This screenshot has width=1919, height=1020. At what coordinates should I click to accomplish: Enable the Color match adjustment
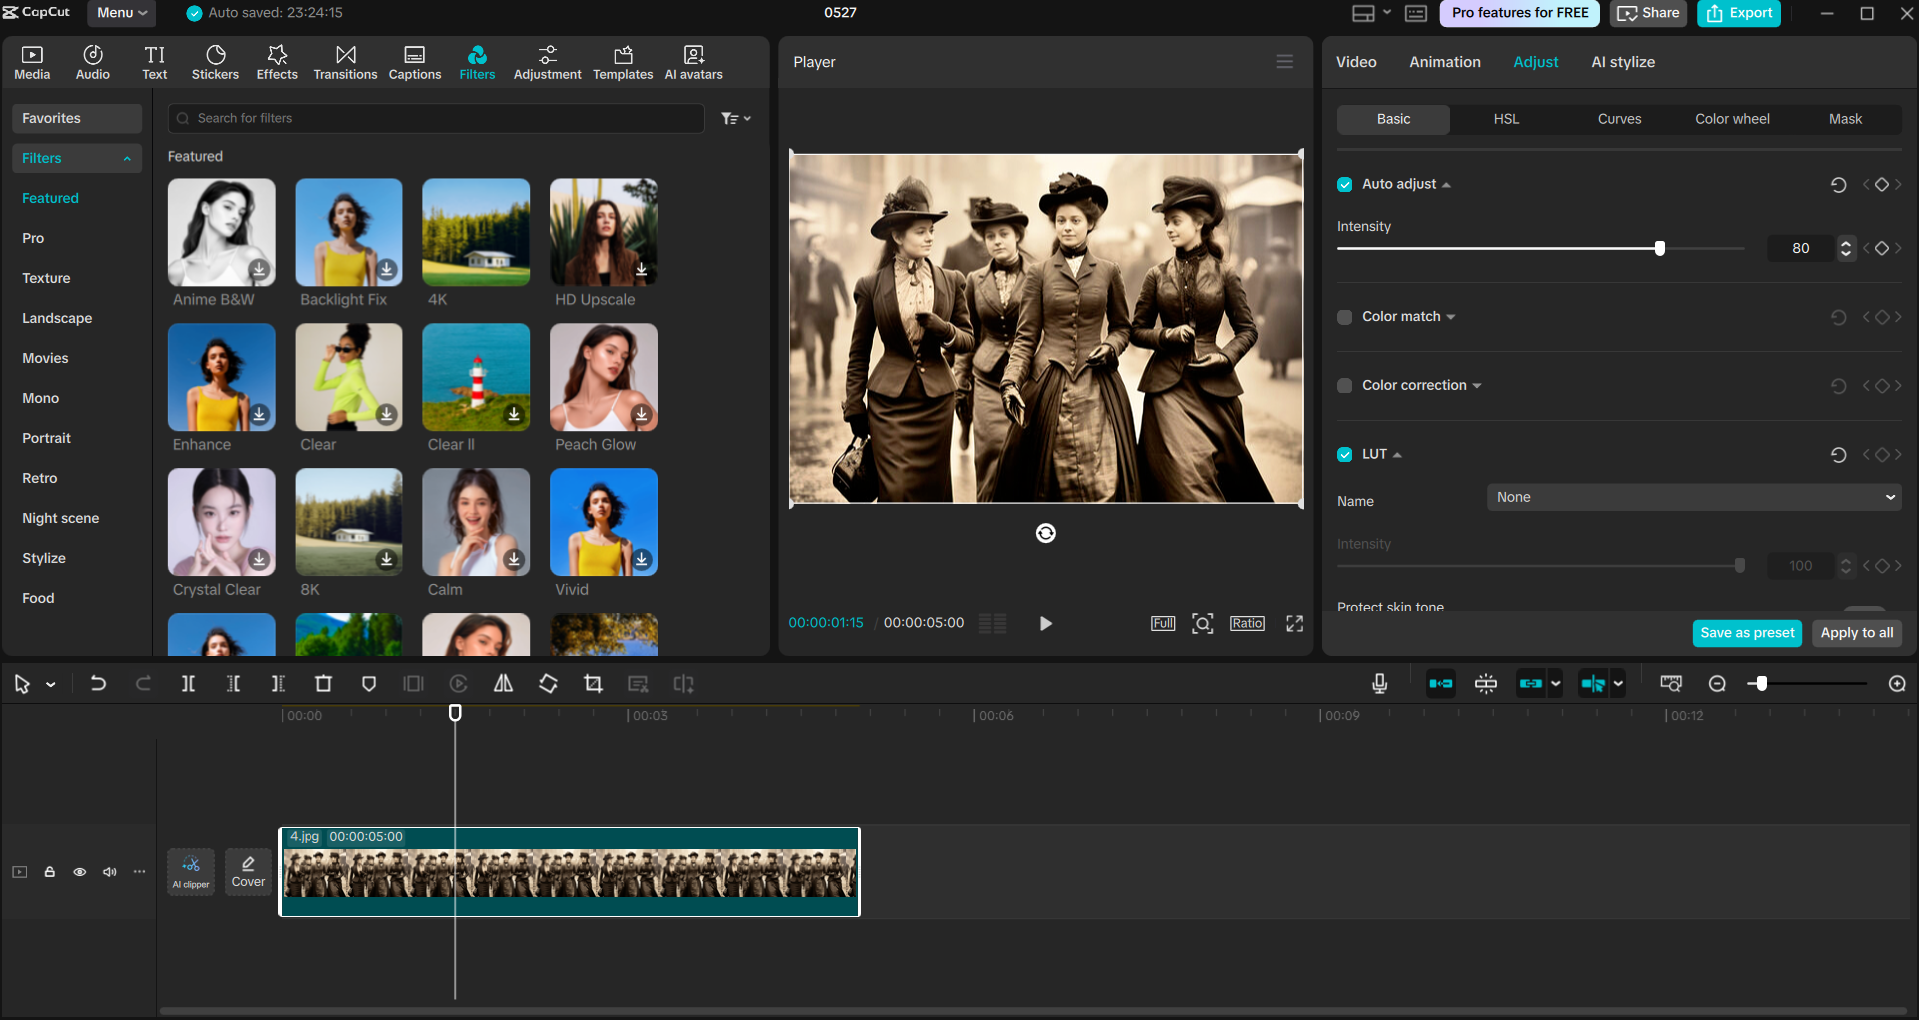click(x=1344, y=317)
